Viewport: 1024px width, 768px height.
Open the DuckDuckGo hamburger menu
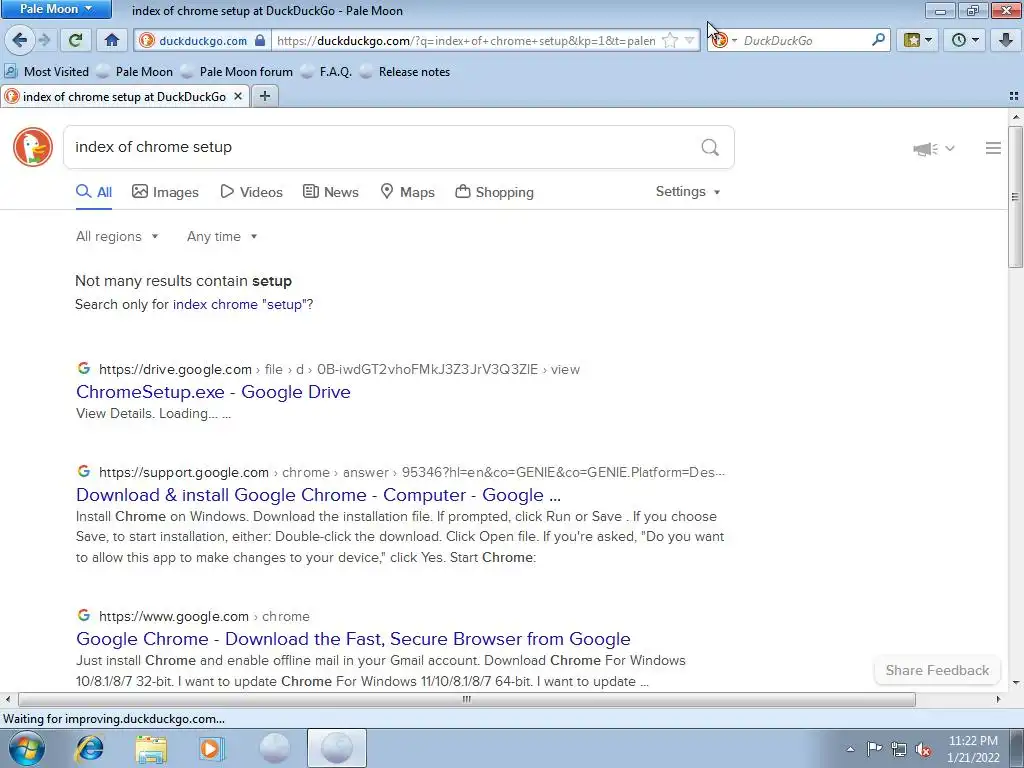click(x=993, y=148)
